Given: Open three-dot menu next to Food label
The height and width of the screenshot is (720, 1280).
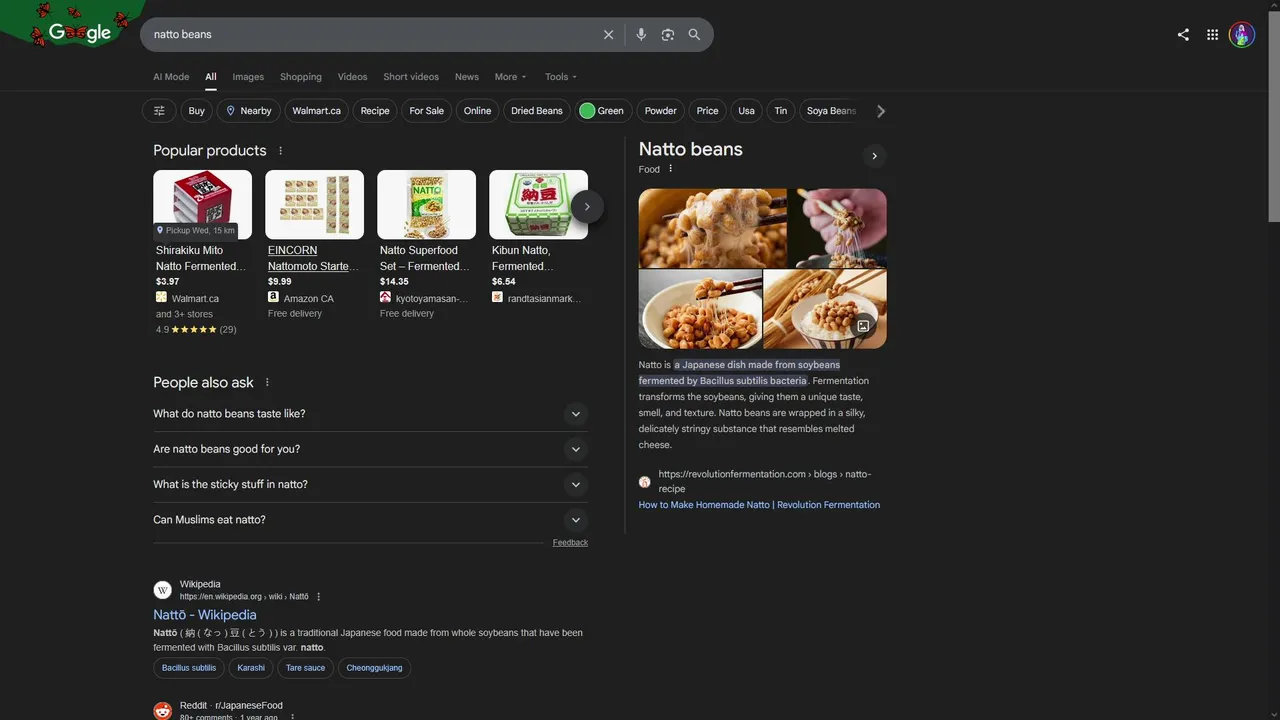Looking at the screenshot, I should (670, 169).
